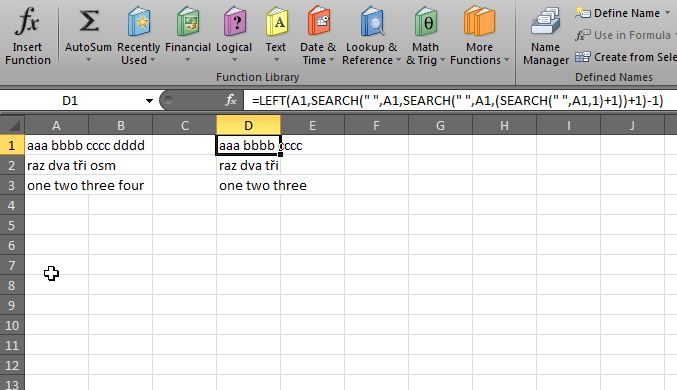Select column D header

click(x=248, y=125)
